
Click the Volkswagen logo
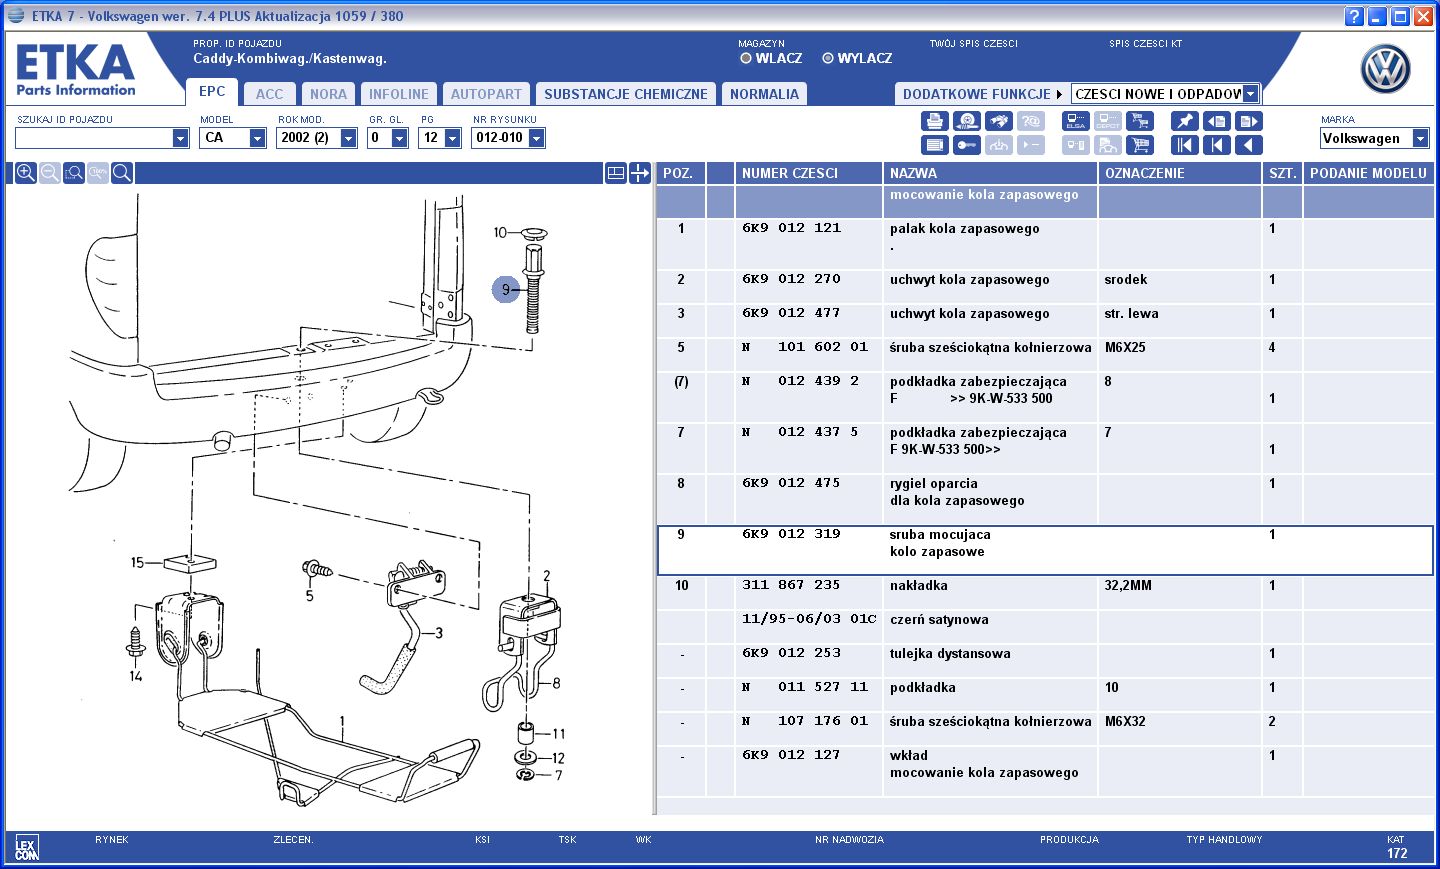[x=1386, y=69]
